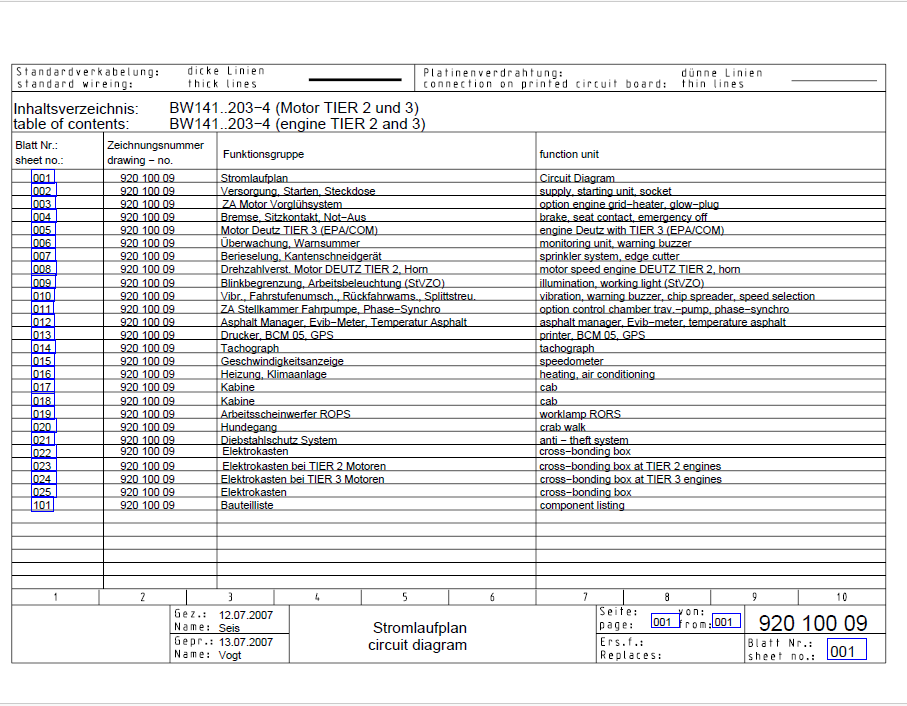Jump to sheet 004 Bremse, Sitzkontakt

click(x=43, y=217)
